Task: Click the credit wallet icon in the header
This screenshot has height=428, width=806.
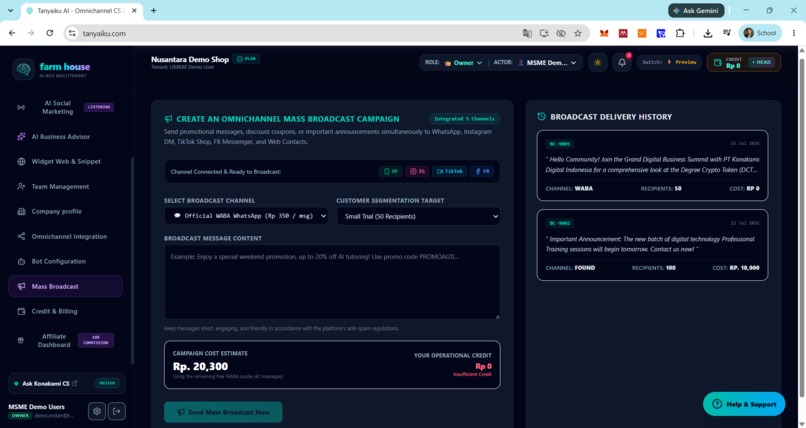Action: click(718, 63)
